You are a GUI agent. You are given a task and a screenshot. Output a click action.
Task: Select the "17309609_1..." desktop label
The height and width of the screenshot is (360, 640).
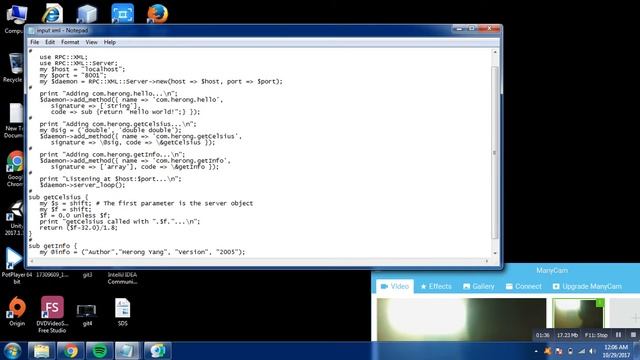[x=52, y=275]
